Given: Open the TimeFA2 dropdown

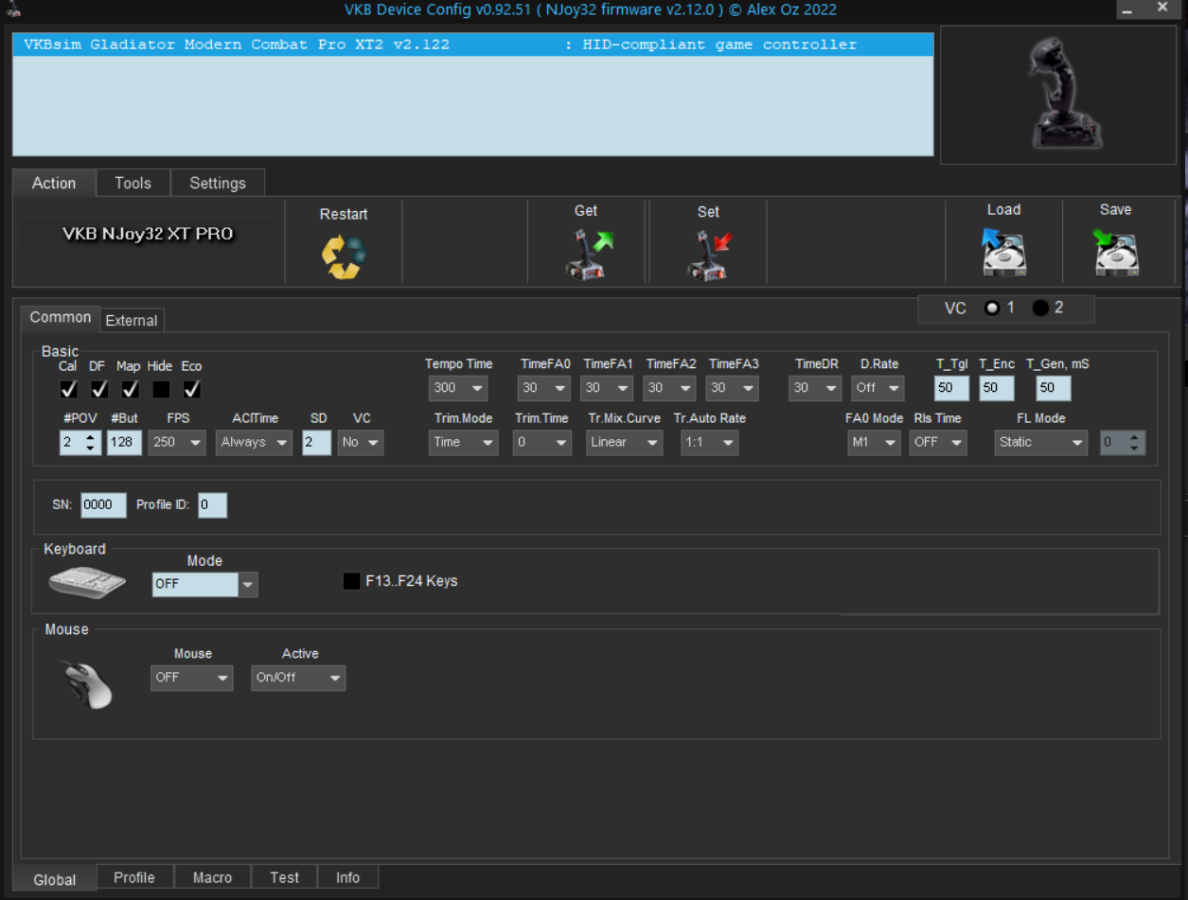Looking at the screenshot, I should (669, 388).
